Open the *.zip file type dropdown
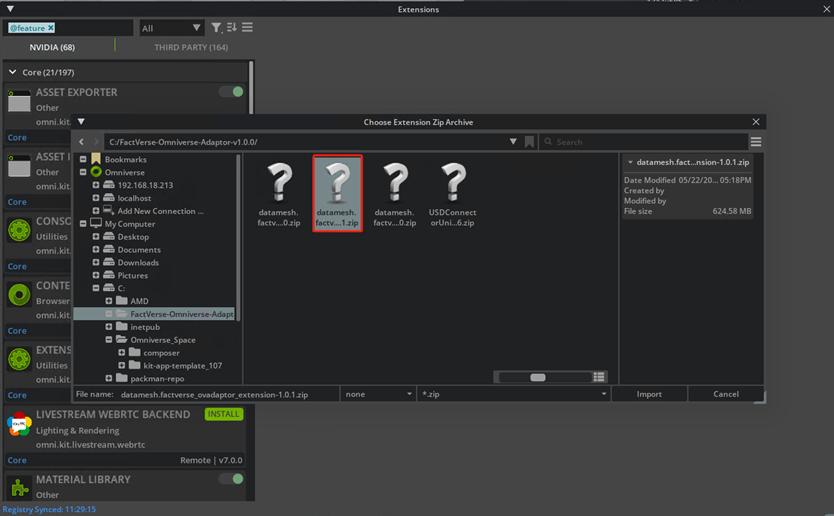Screen dimensions: 834x516 click(x=513, y=394)
